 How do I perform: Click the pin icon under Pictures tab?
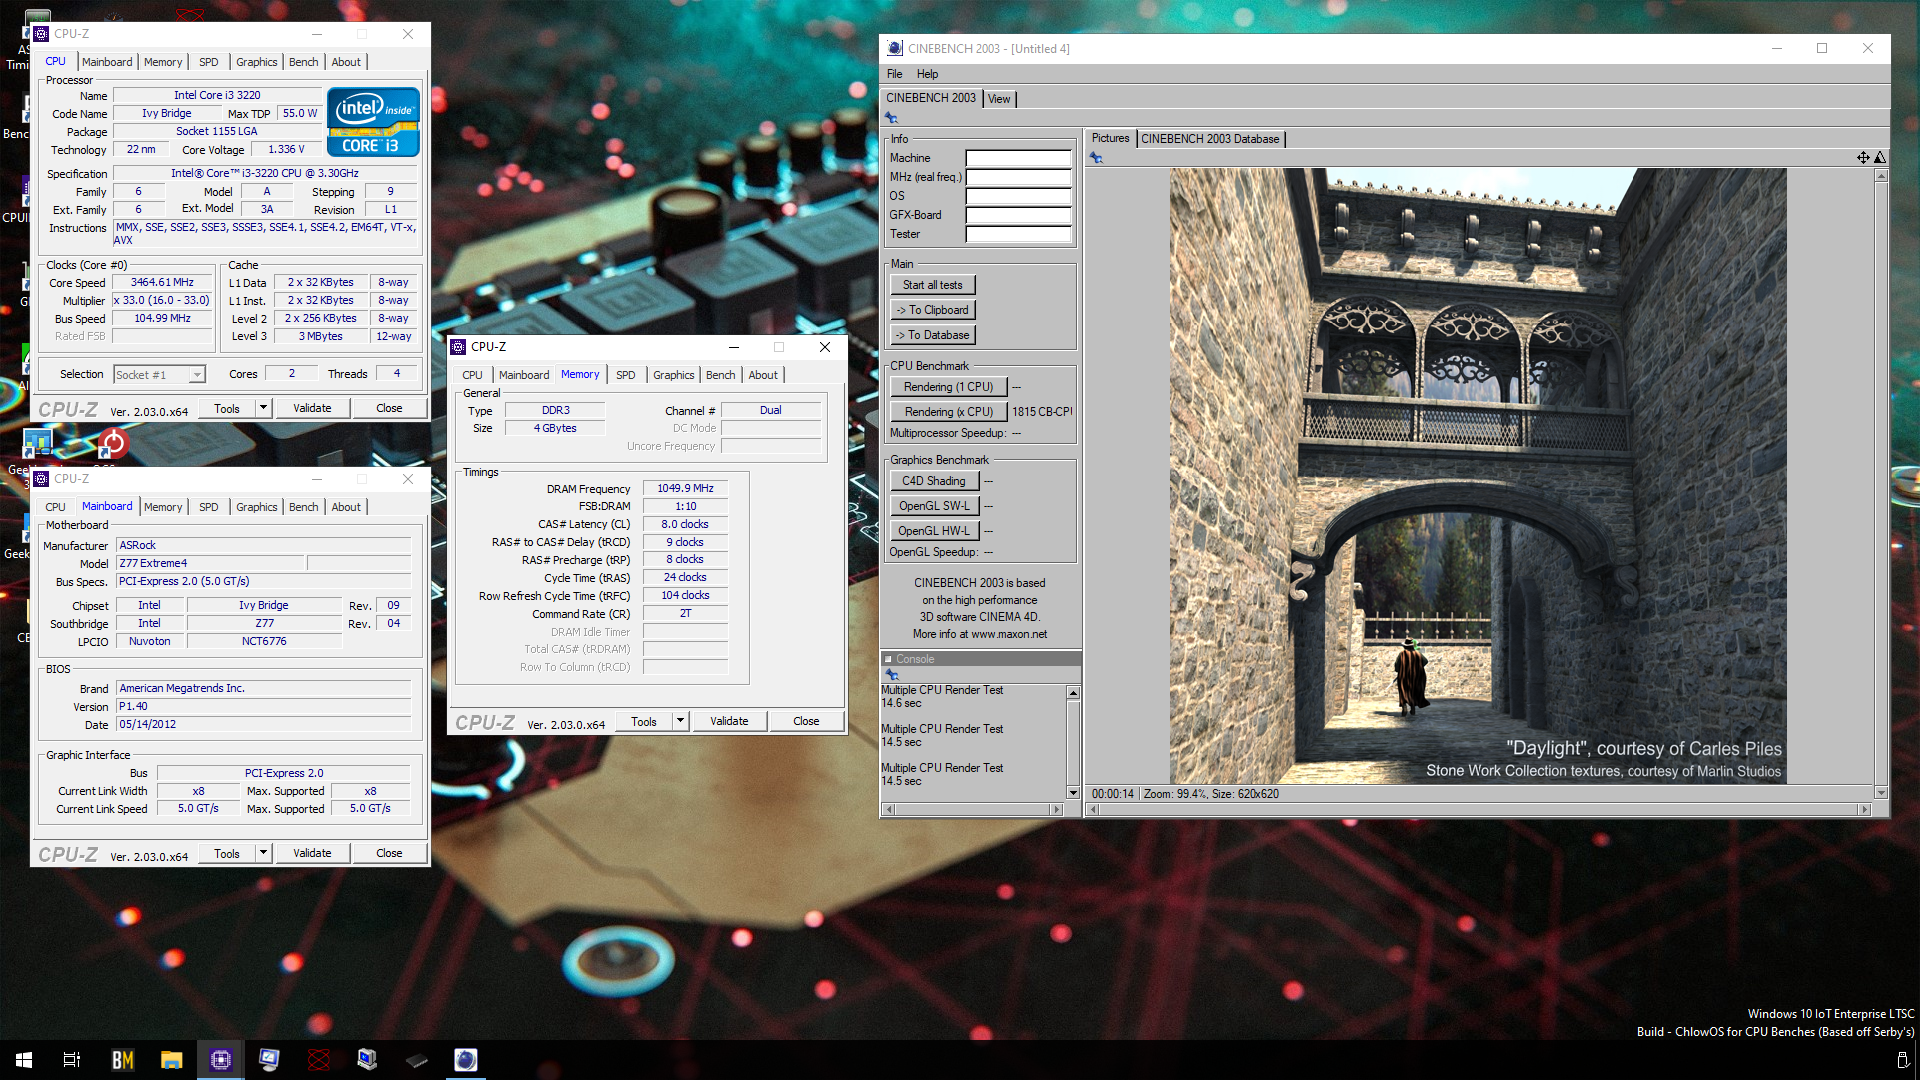click(x=1096, y=158)
